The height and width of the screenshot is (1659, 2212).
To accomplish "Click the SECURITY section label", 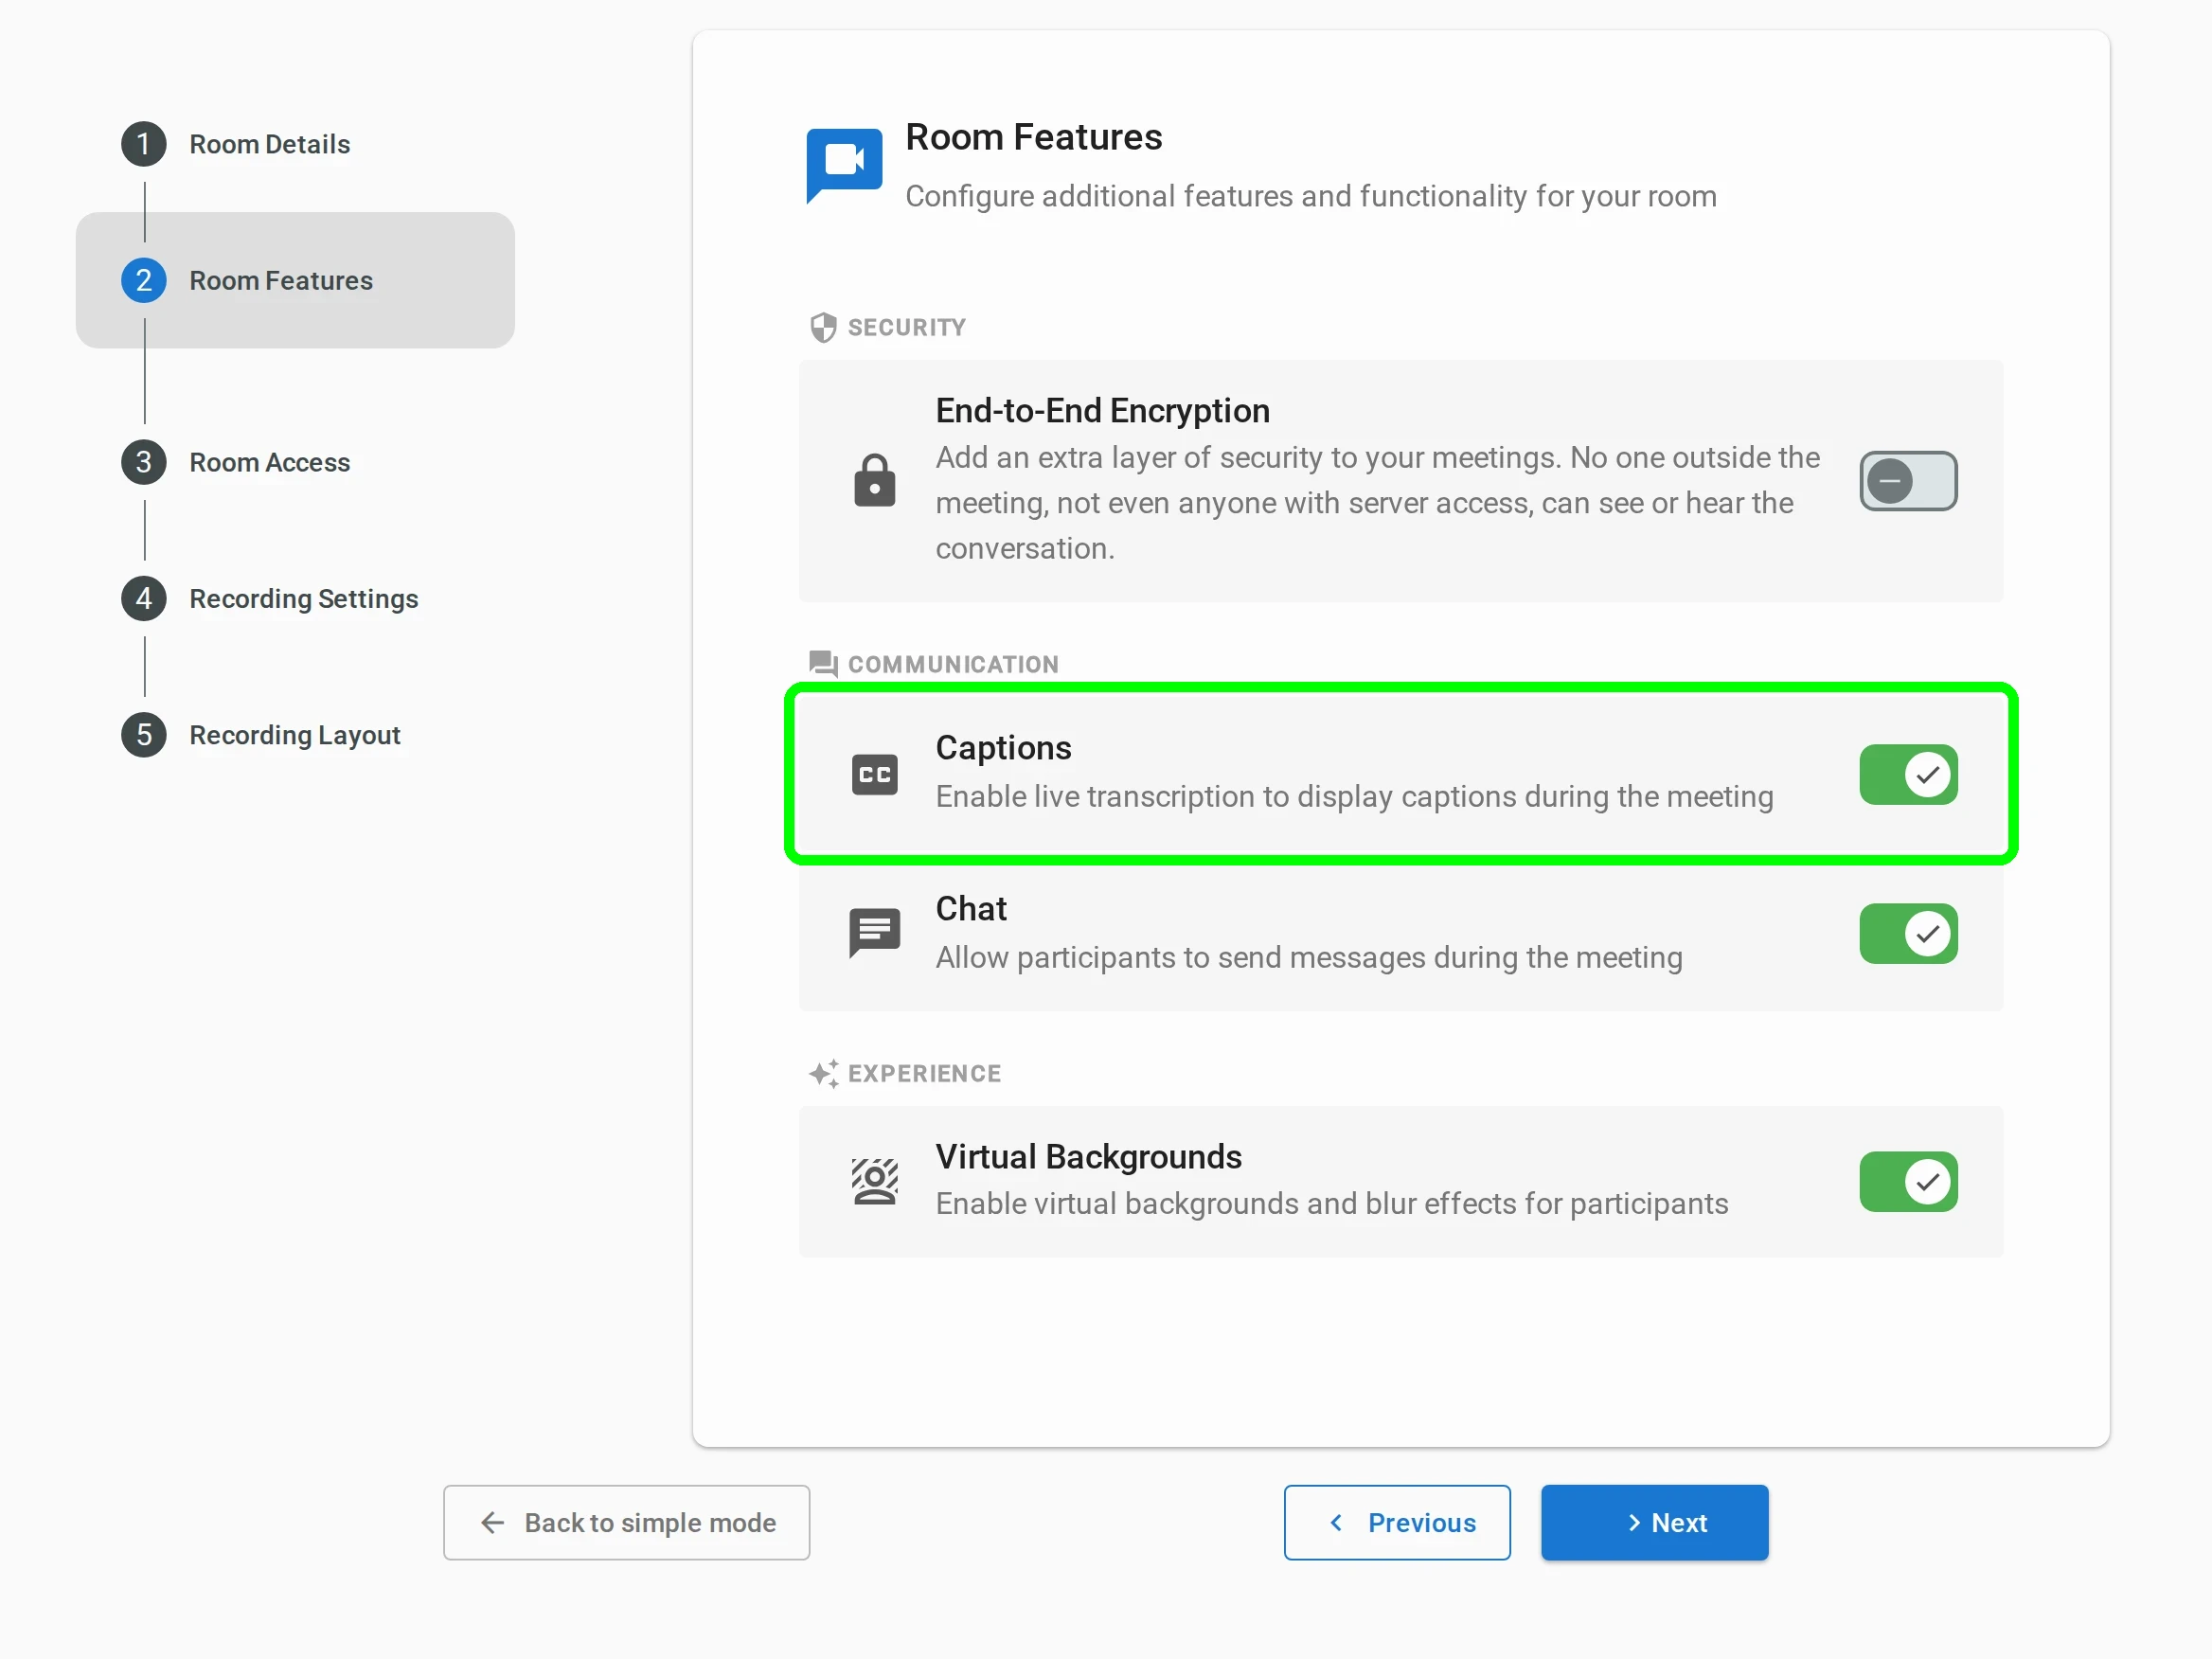I will (x=906, y=327).
